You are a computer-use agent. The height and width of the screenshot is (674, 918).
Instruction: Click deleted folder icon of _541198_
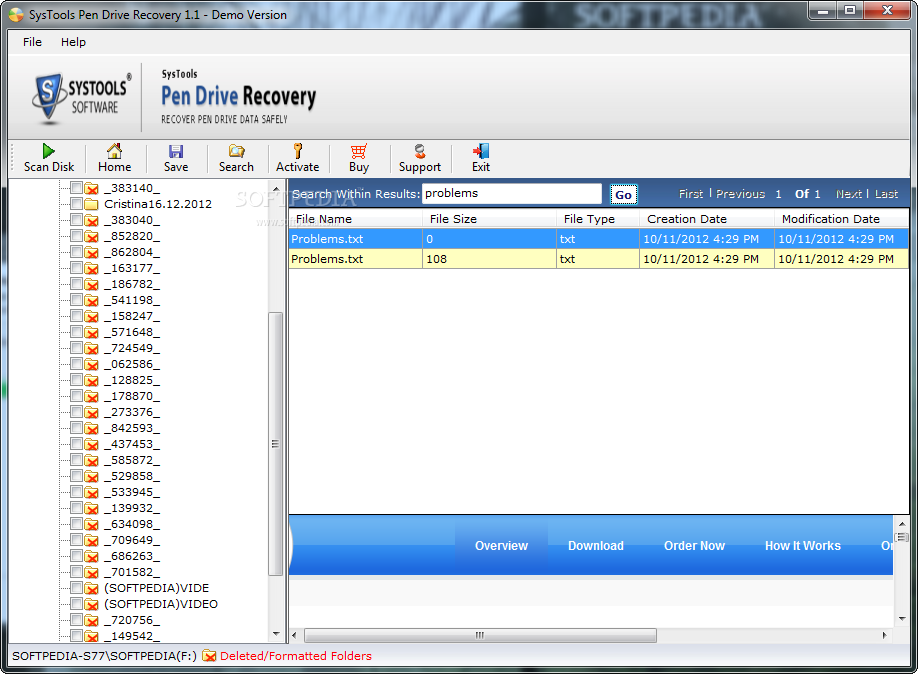pos(91,300)
